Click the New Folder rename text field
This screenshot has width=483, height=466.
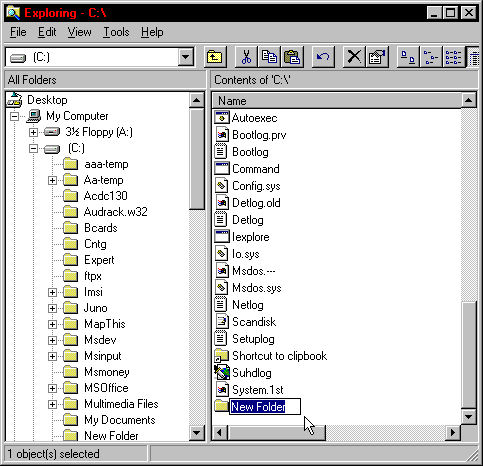[265, 407]
